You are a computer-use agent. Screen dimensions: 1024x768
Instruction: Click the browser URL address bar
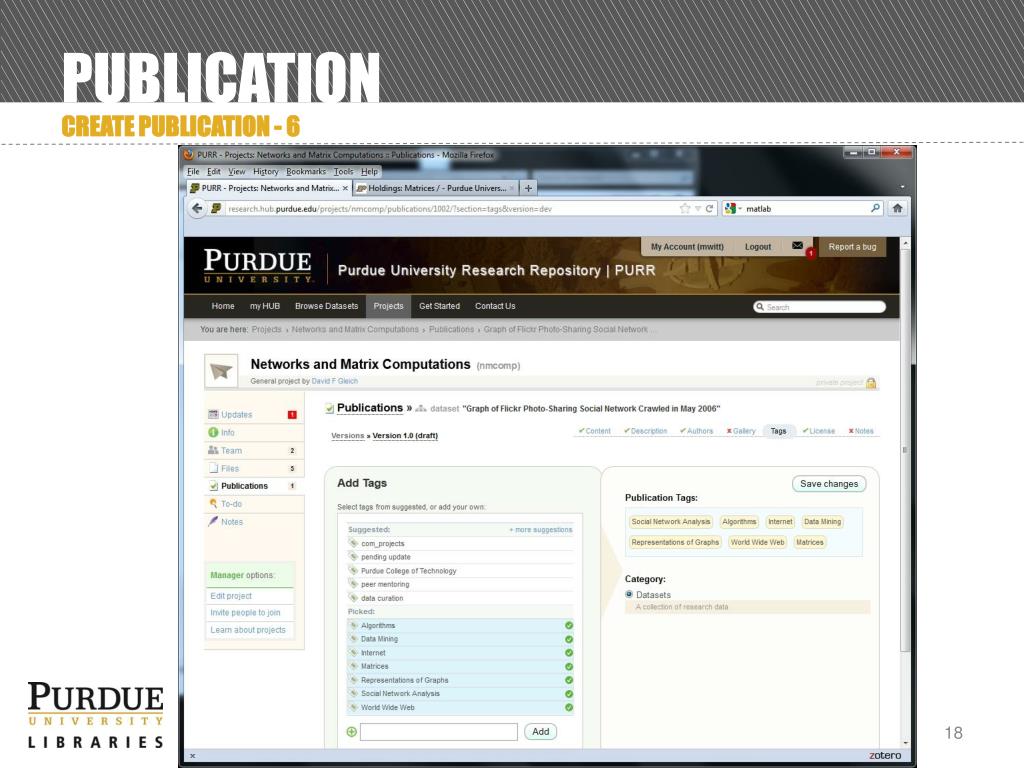click(451, 209)
